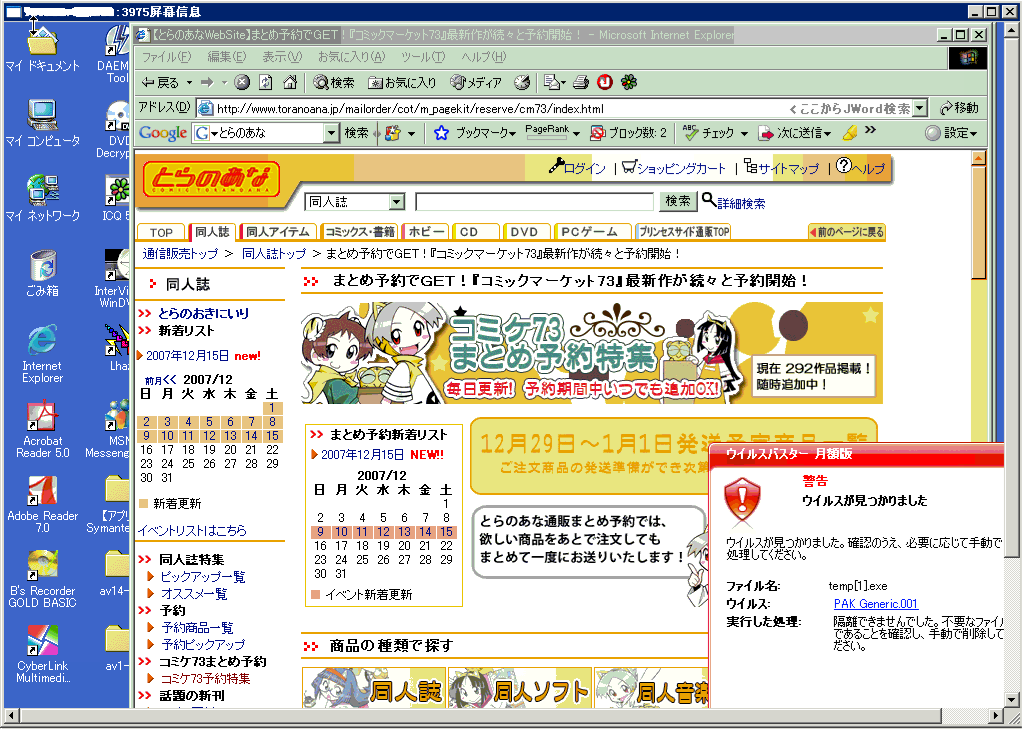Click the IE Forward arrow button
The width and height of the screenshot is (1022, 729).
[x=207, y=83]
